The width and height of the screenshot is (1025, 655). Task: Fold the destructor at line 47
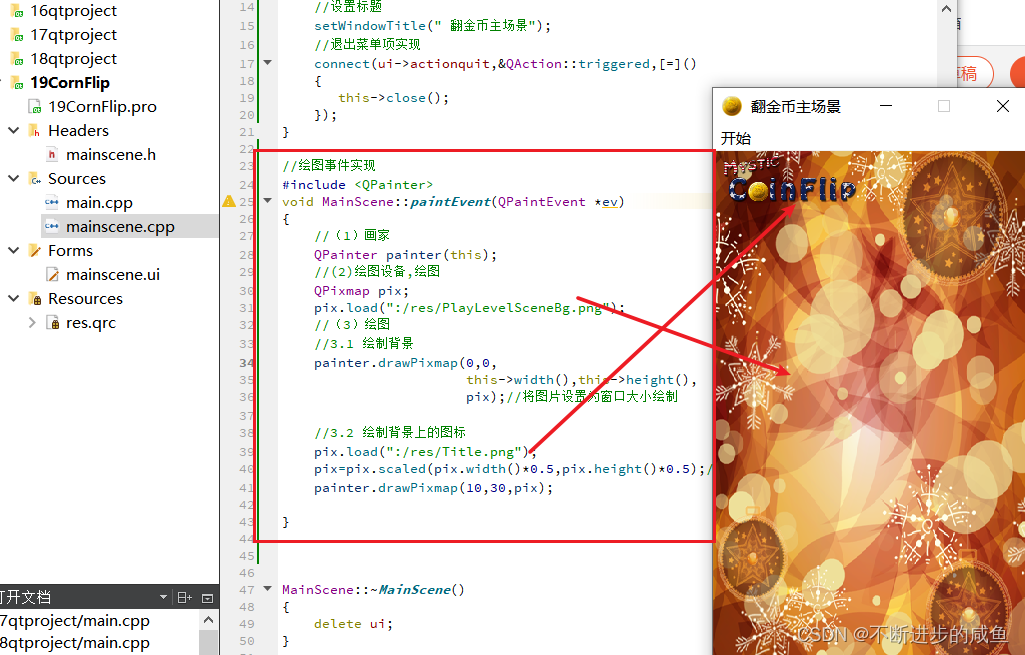(x=267, y=589)
